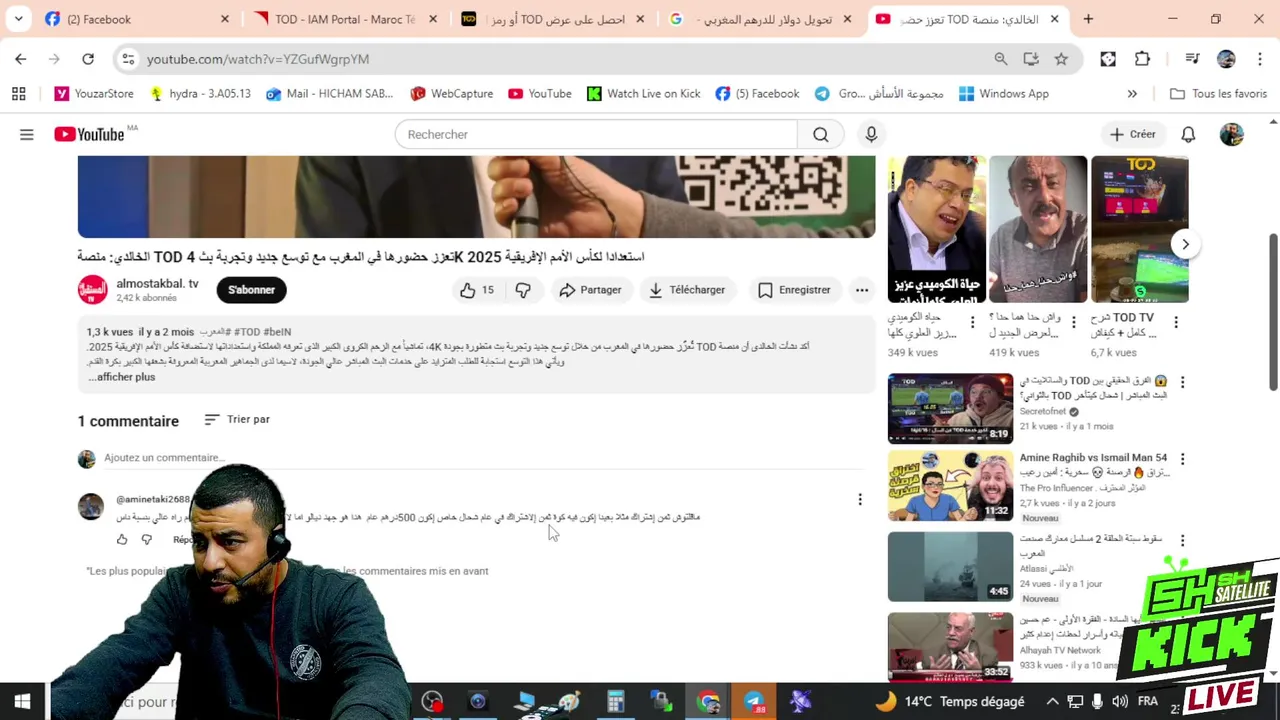
Task: Open the taskbar volume icon
Action: click(x=1119, y=702)
